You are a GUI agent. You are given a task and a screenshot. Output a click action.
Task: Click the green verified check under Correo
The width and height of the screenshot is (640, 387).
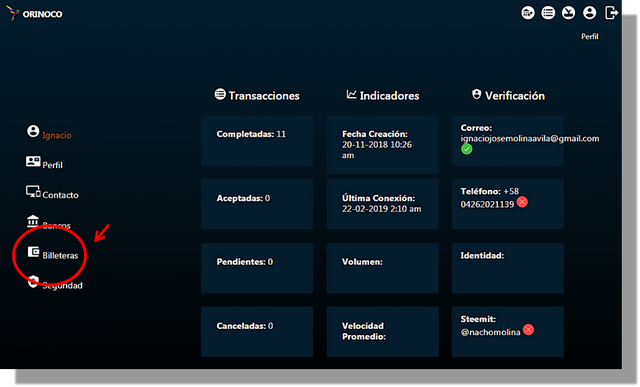pos(467,149)
